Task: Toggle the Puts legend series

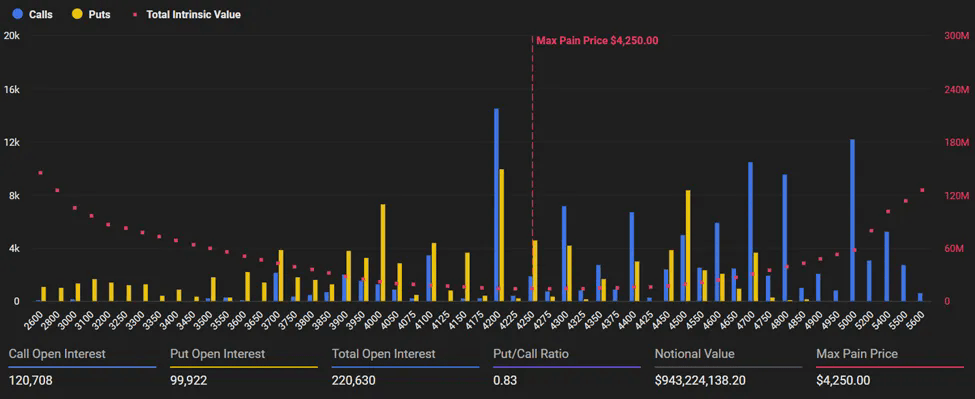Action: point(93,14)
